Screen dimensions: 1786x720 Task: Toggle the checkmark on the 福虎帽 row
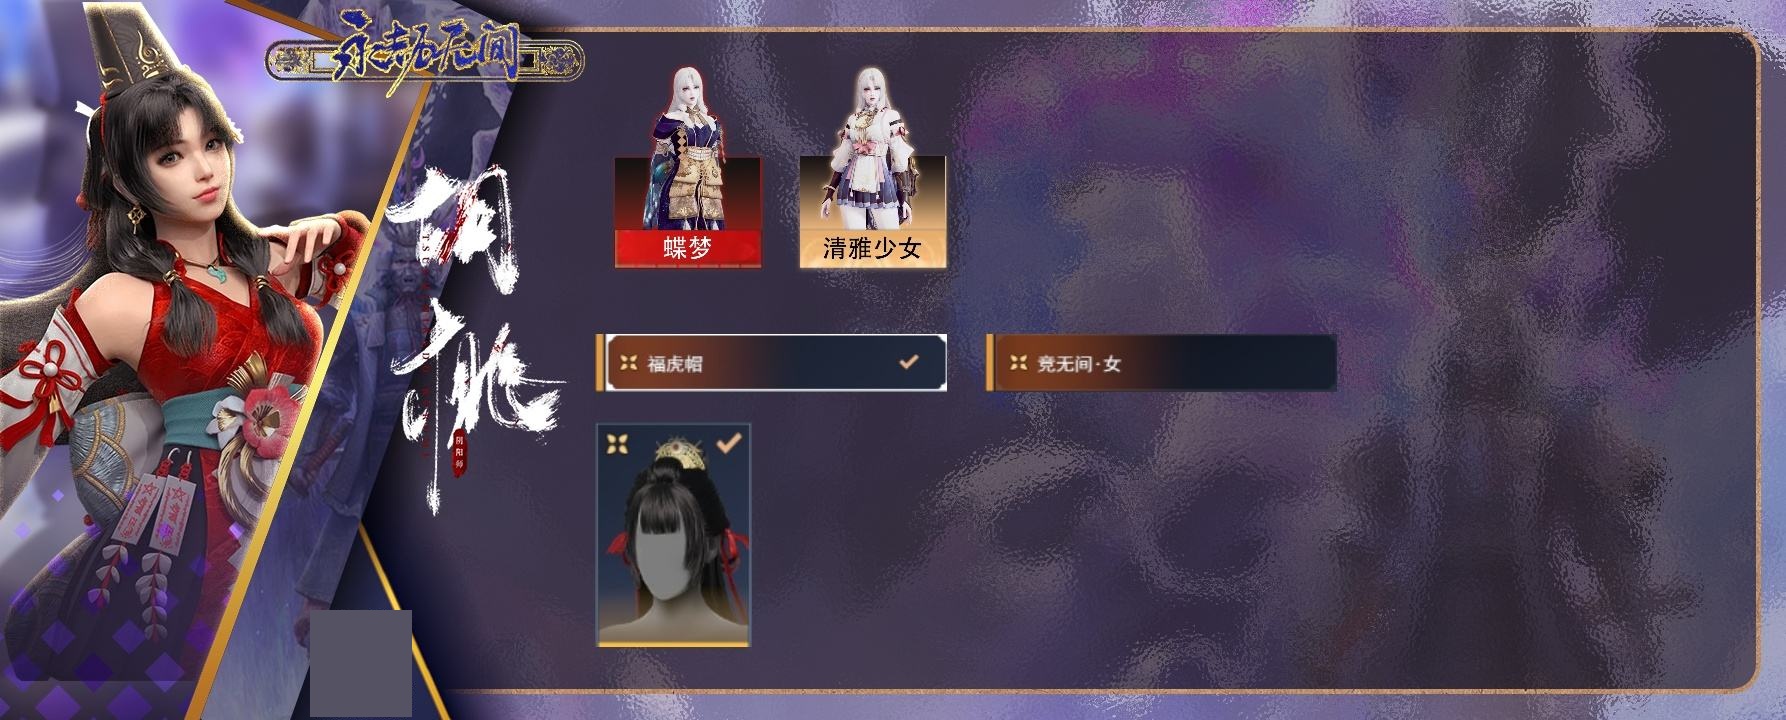(909, 362)
